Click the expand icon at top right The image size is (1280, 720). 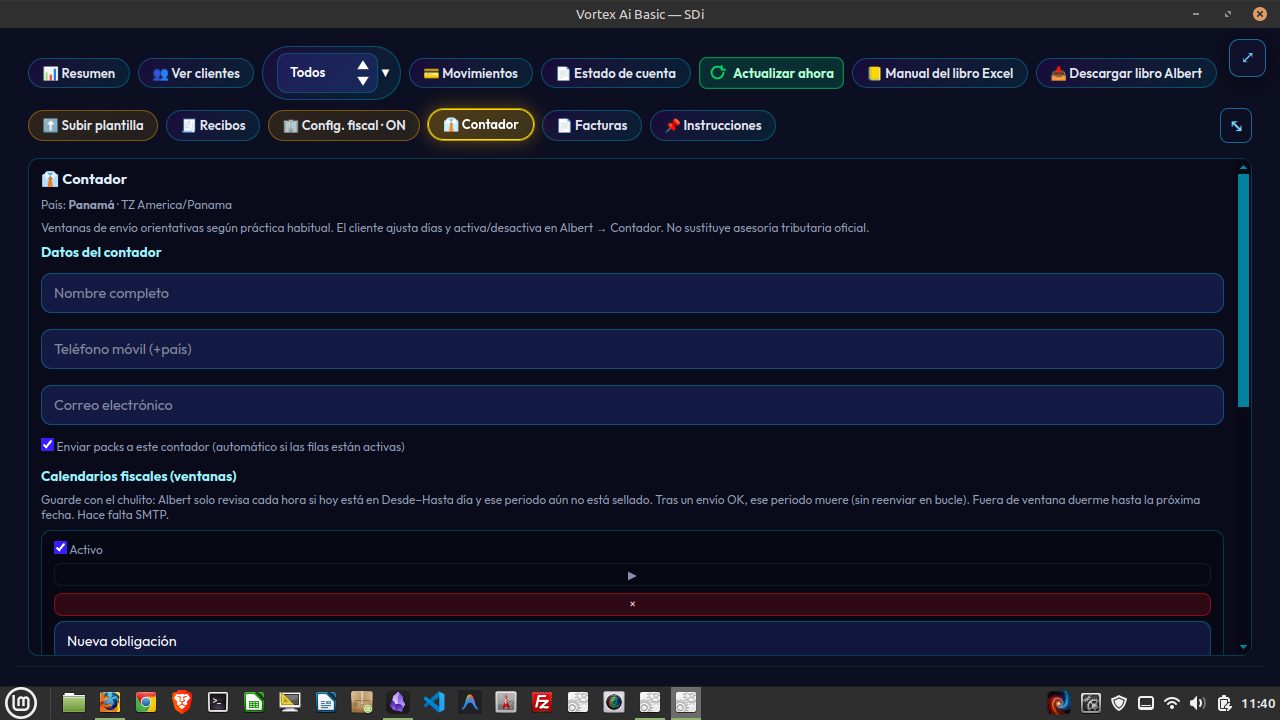coord(1247,57)
